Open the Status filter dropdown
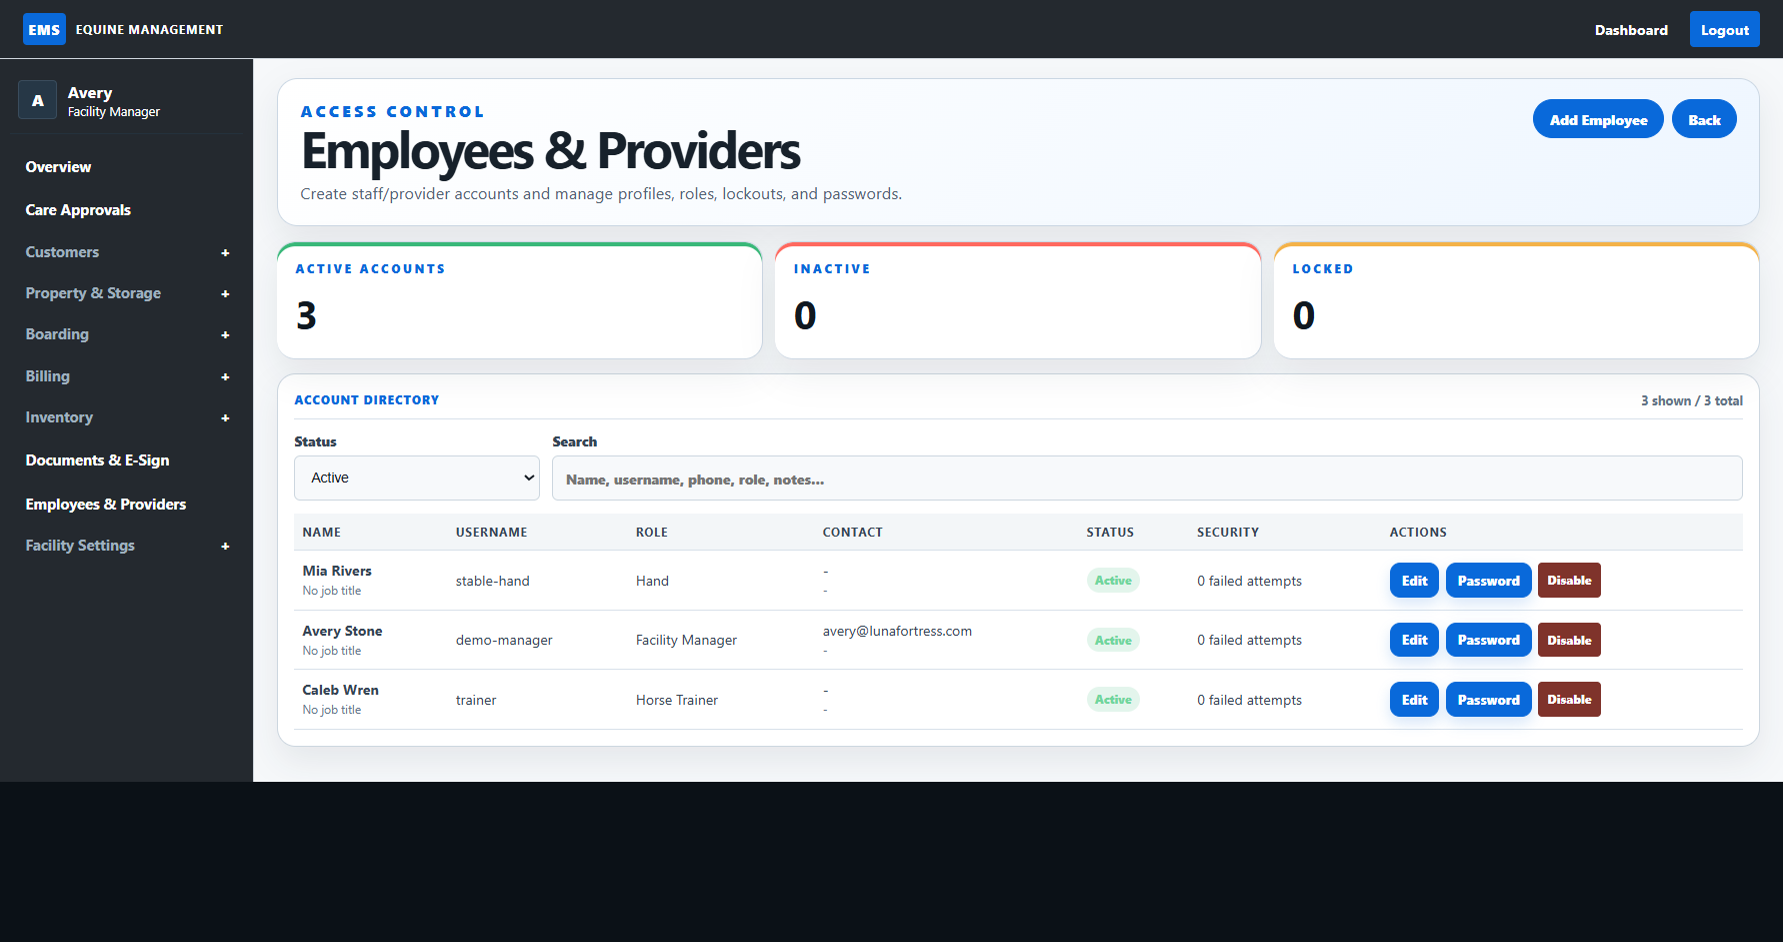 tap(417, 478)
